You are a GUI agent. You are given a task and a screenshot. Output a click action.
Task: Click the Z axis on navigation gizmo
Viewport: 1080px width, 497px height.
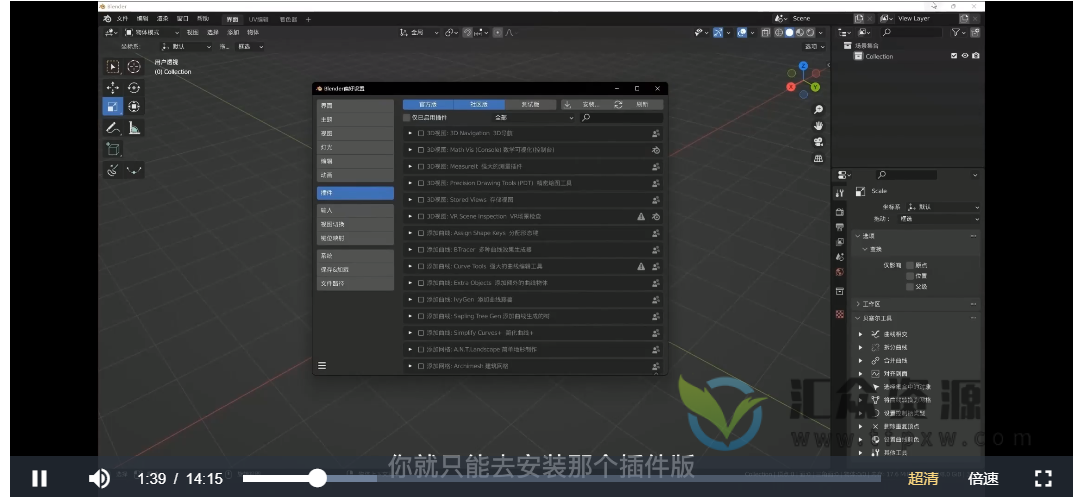point(803,66)
